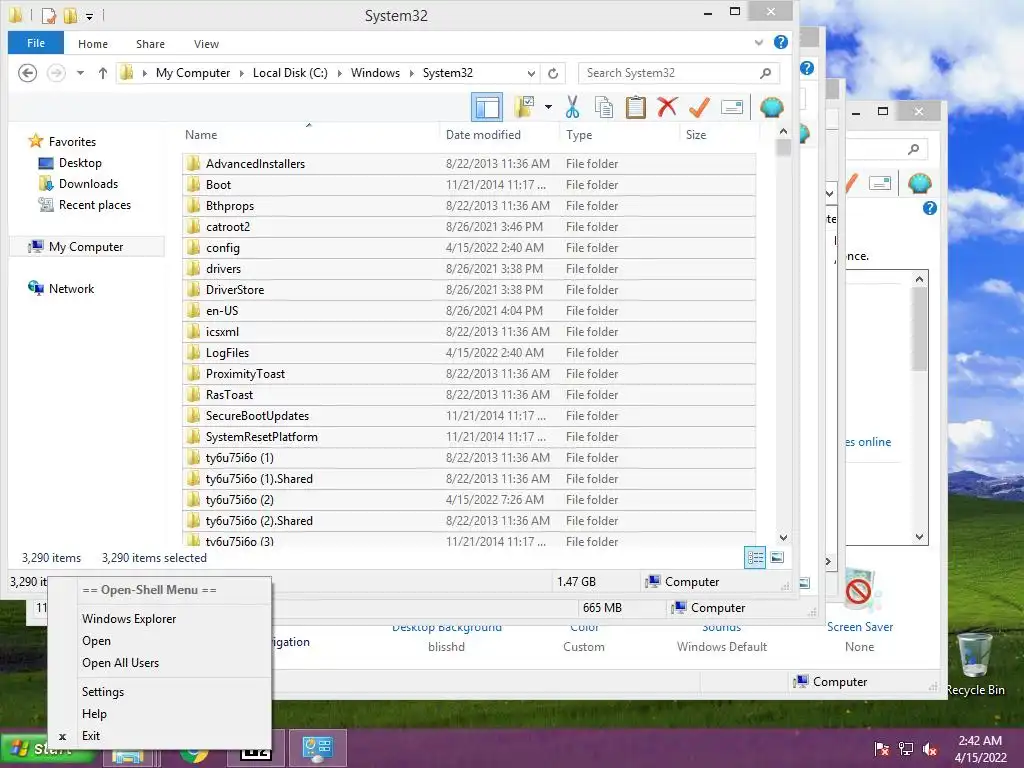Select Downloads in the navigation pane
This screenshot has height=768, width=1024.
coord(78,184)
